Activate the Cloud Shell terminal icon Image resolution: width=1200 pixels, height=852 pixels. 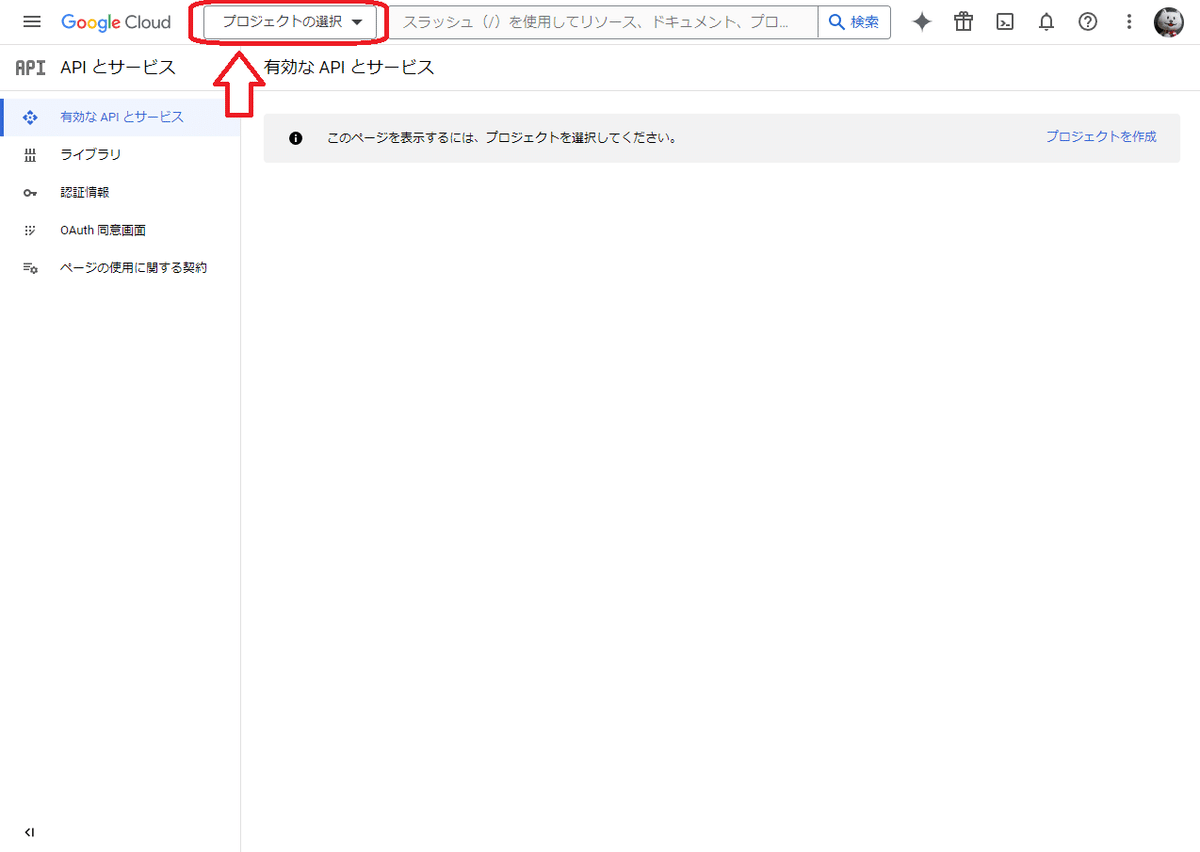pyautogui.click(x=1005, y=22)
